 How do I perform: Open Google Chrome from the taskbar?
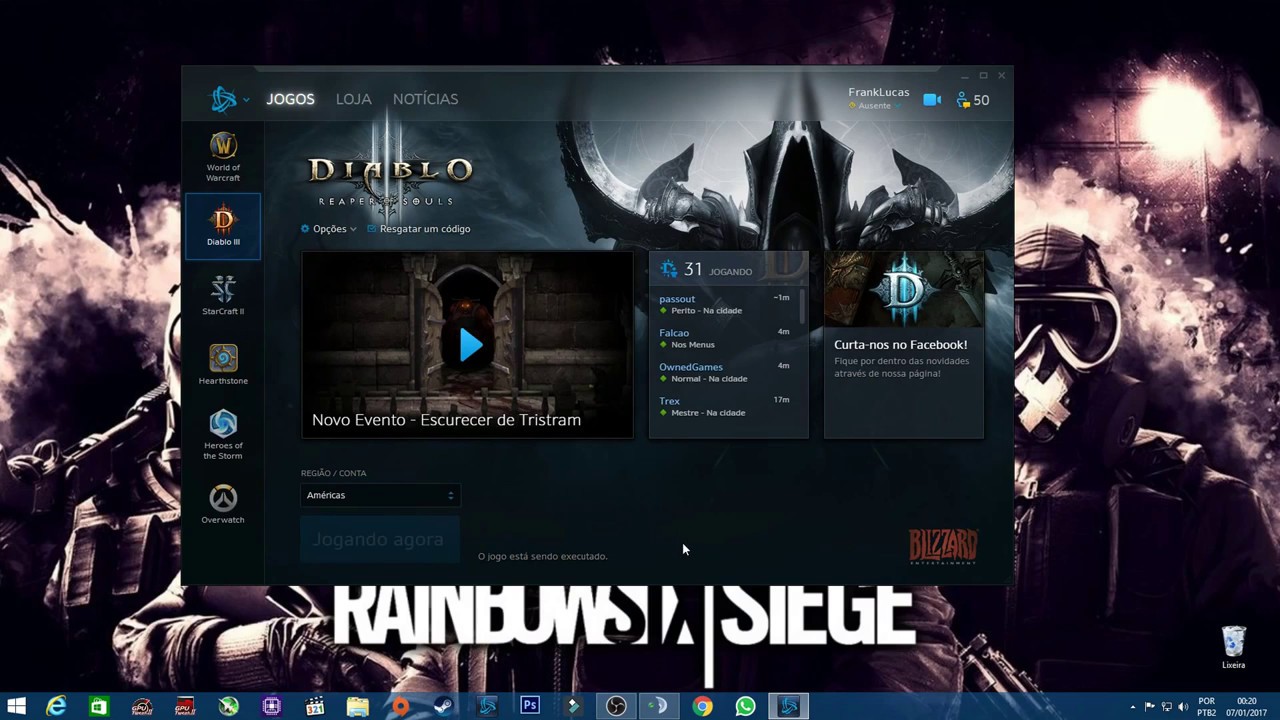(x=703, y=706)
